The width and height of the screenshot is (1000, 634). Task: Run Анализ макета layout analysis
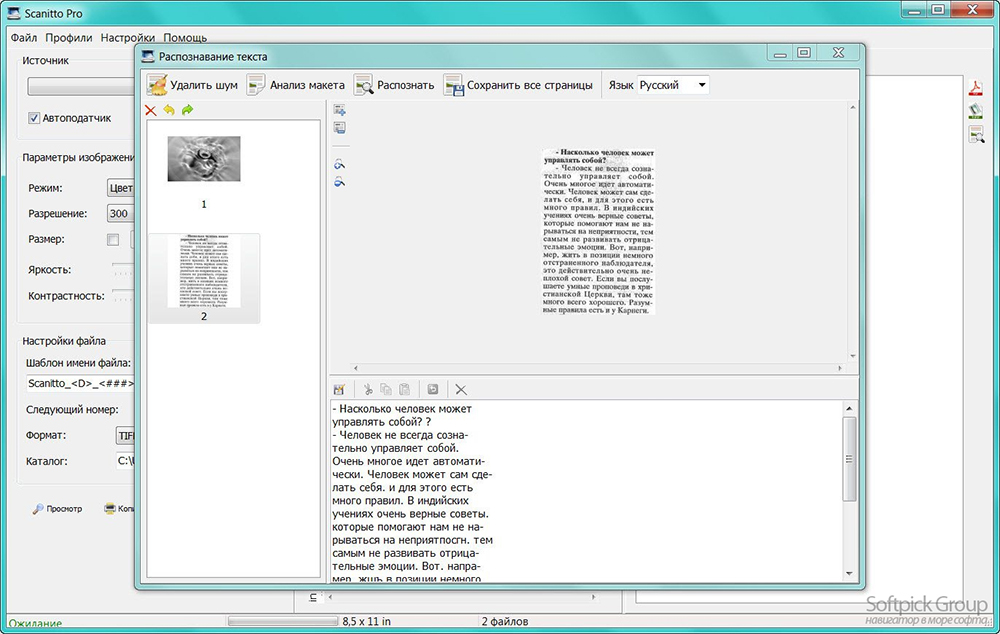pyautogui.click(x=296, y=85)
